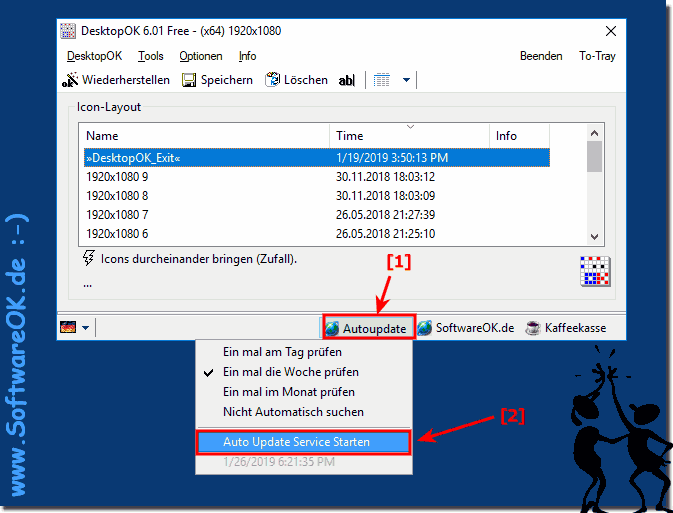673x513 pixels.
Task: Select 'Ein mal im Monat prüfen'
Action: pos(304,392)
